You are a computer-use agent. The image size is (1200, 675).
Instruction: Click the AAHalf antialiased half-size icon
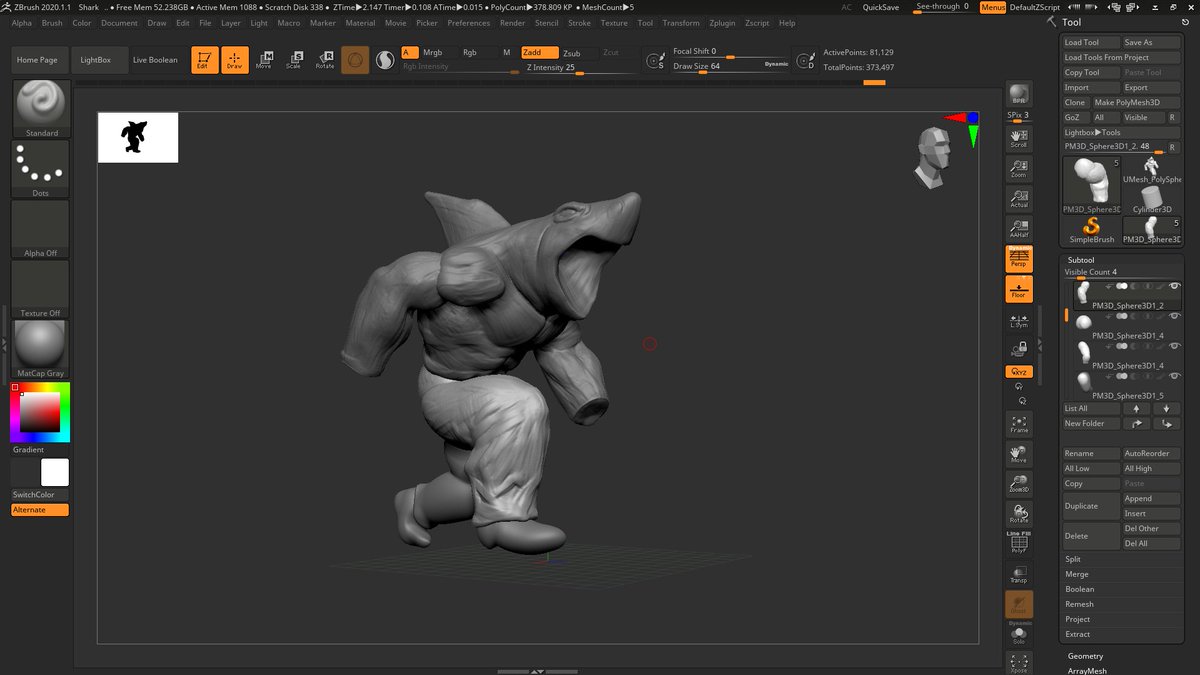[1019, 229]
